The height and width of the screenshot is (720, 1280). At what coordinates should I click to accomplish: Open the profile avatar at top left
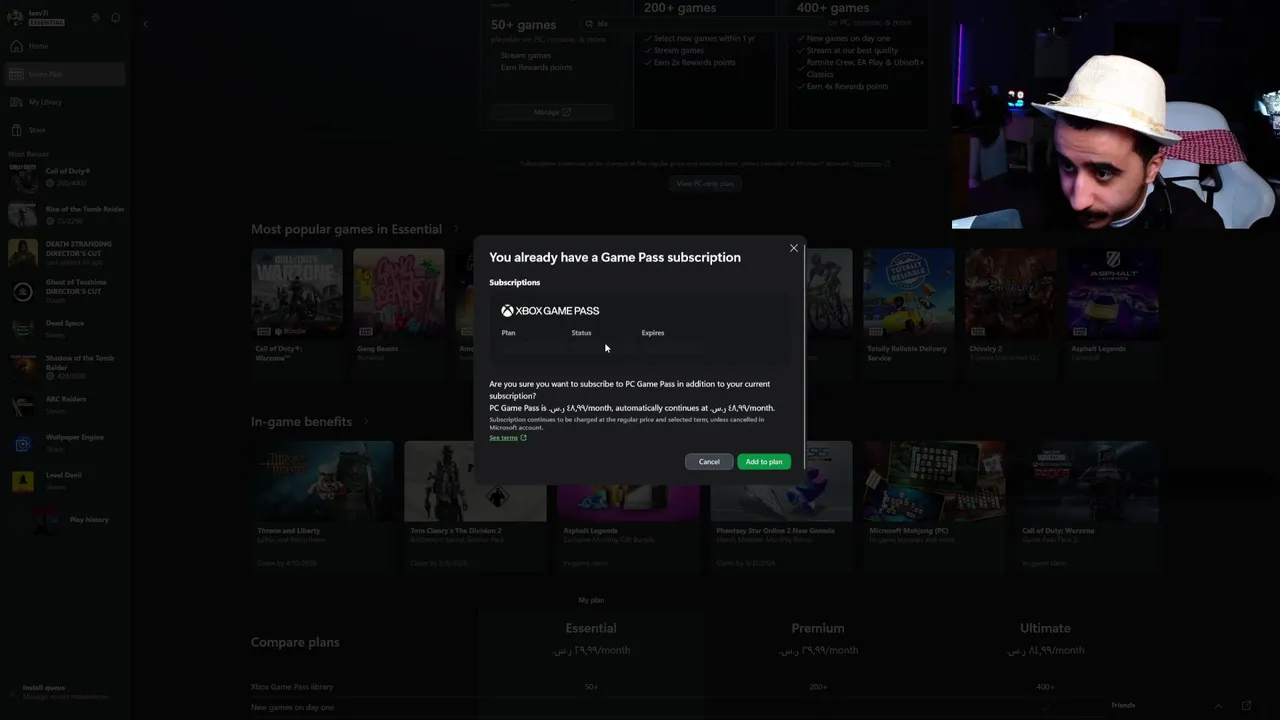click(15, 17)
